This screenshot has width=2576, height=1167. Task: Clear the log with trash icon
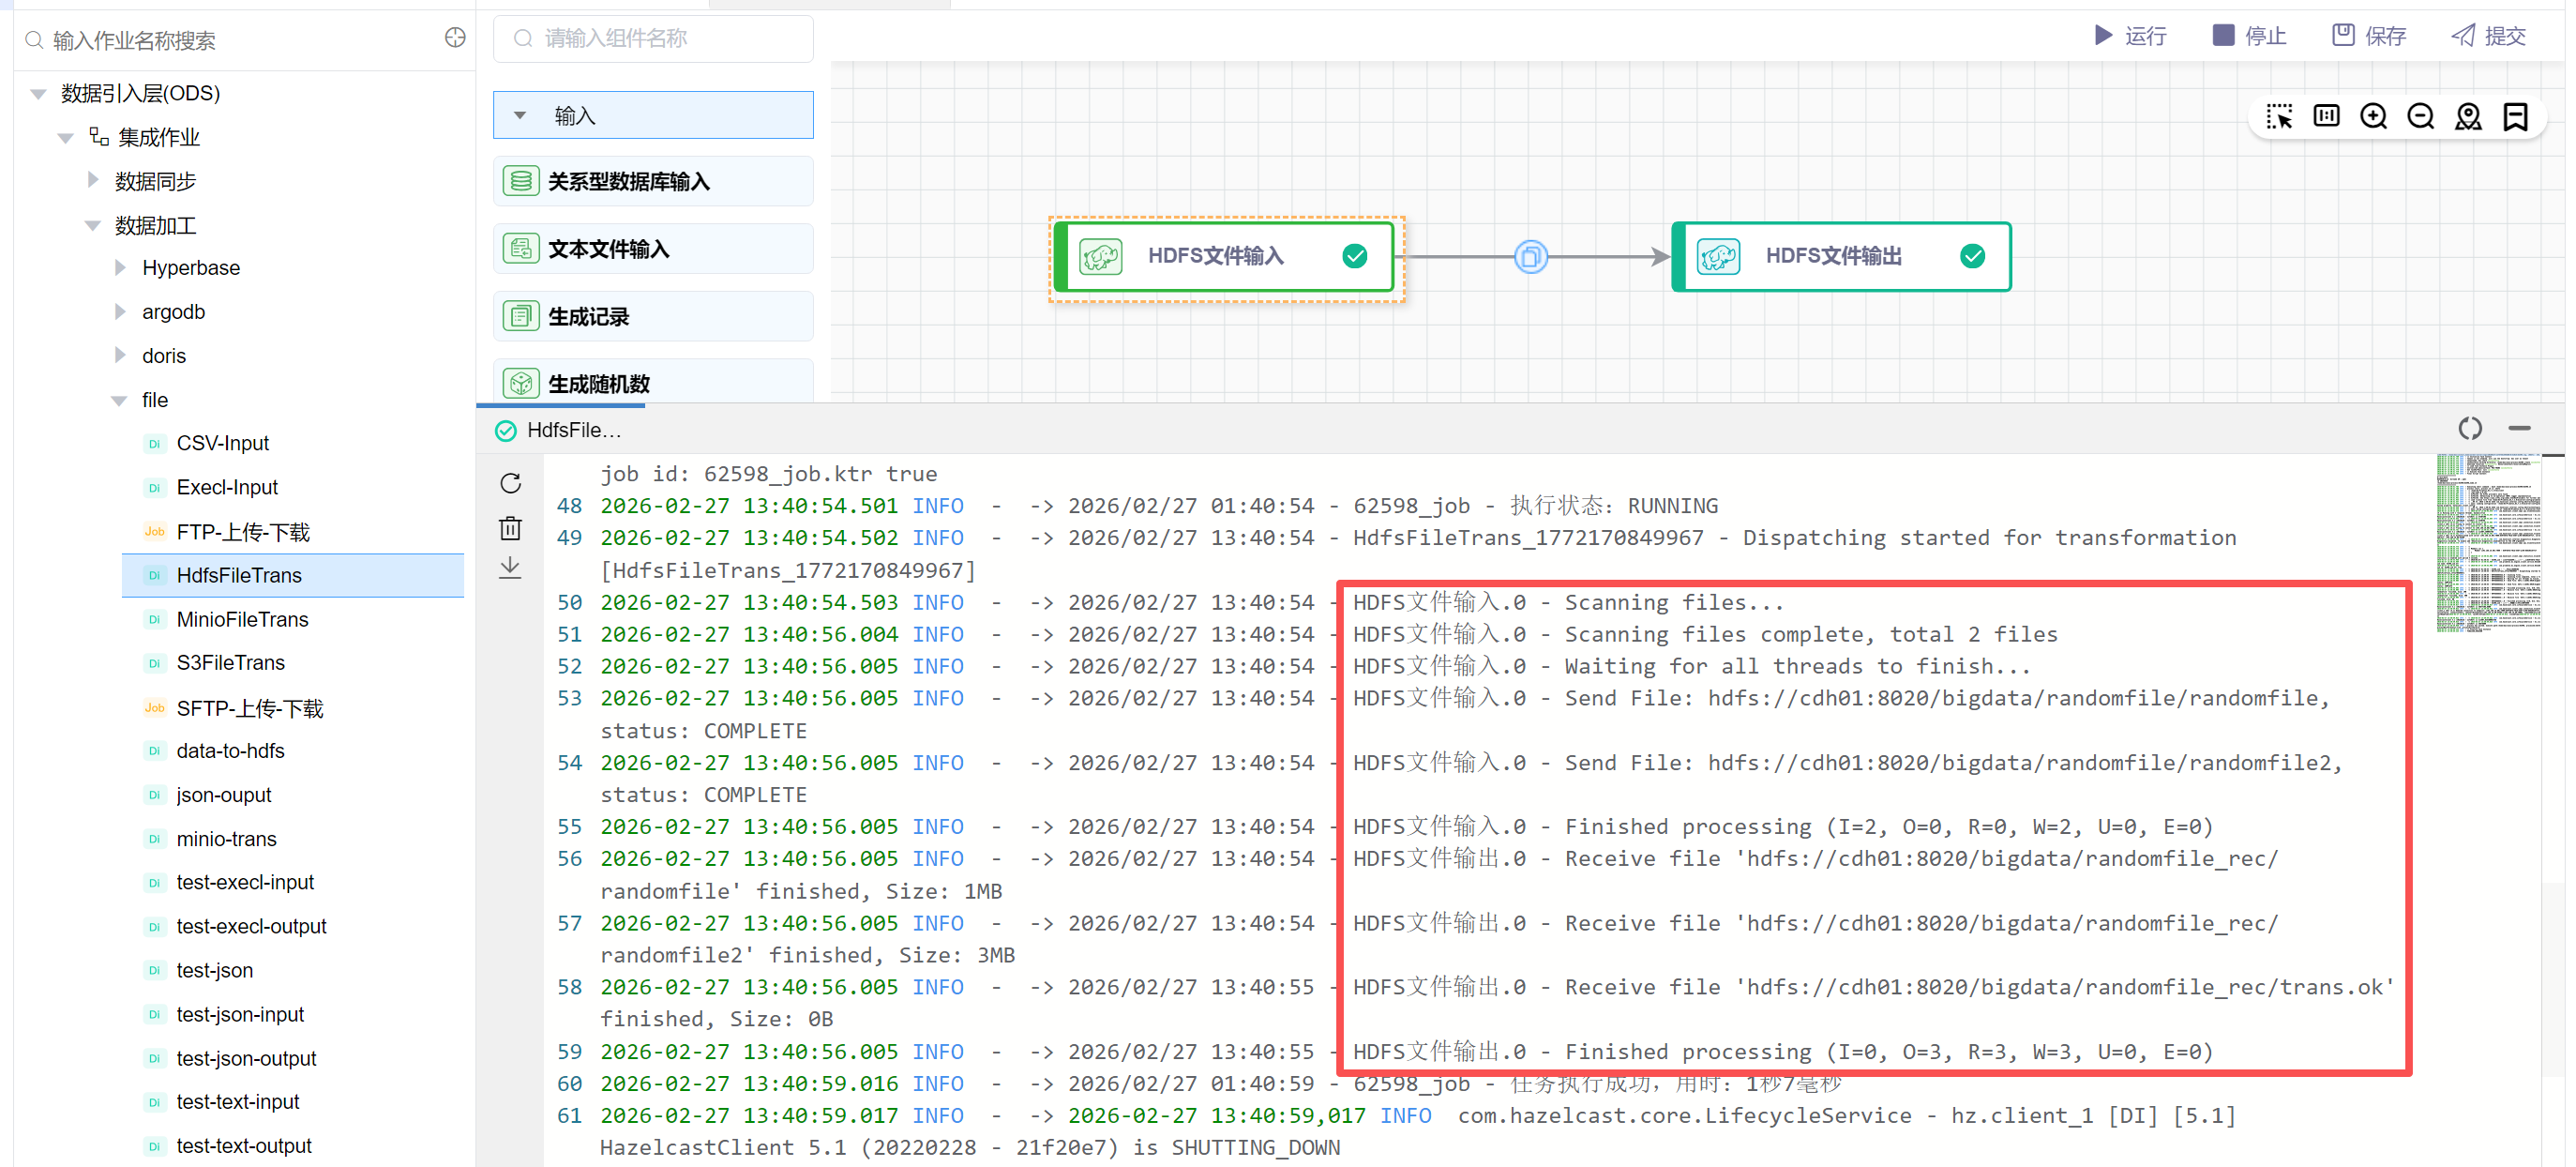click(x=511, y=528)
